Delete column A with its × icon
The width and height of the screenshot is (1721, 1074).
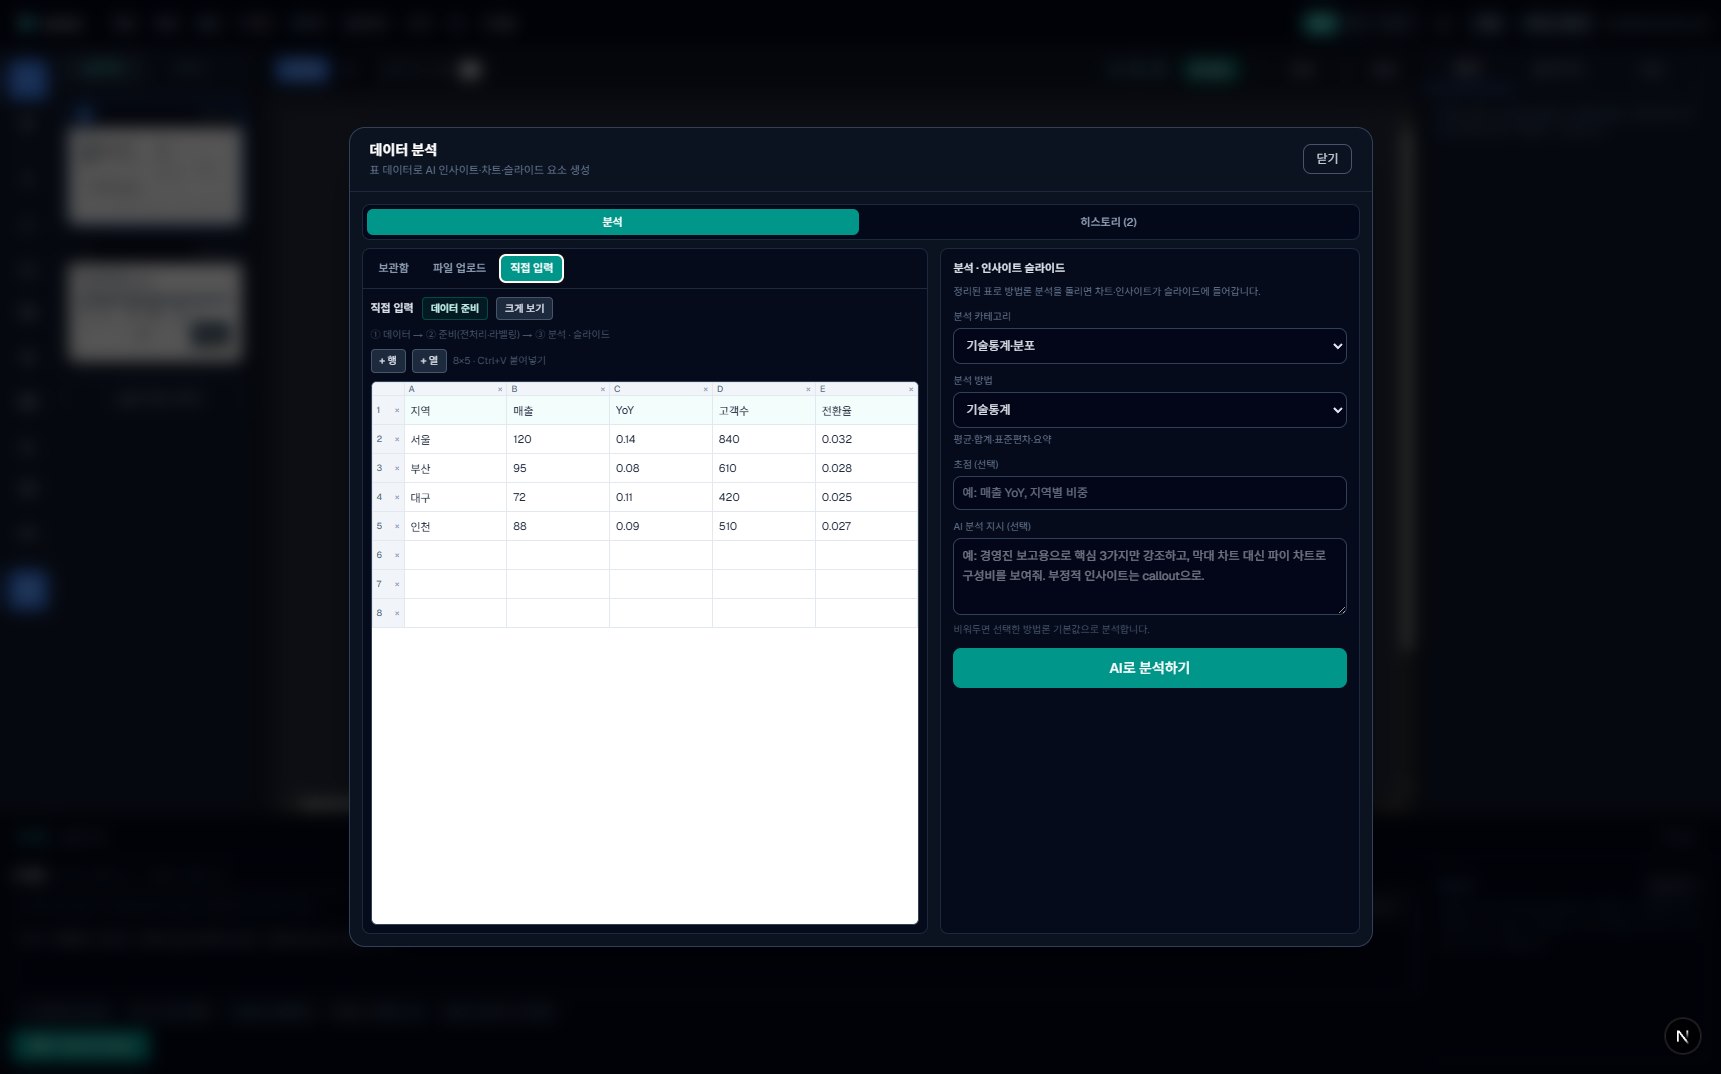tap(500, 389)
